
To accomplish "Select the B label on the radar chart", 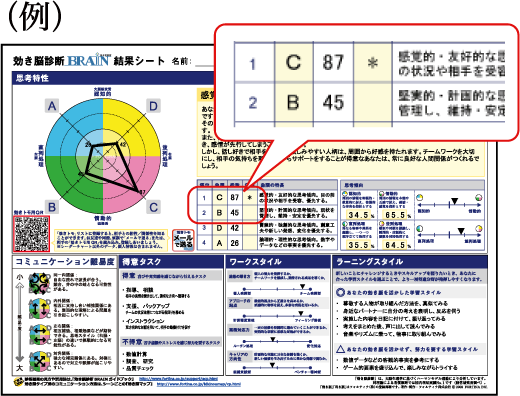I will [x=52, y=207].
